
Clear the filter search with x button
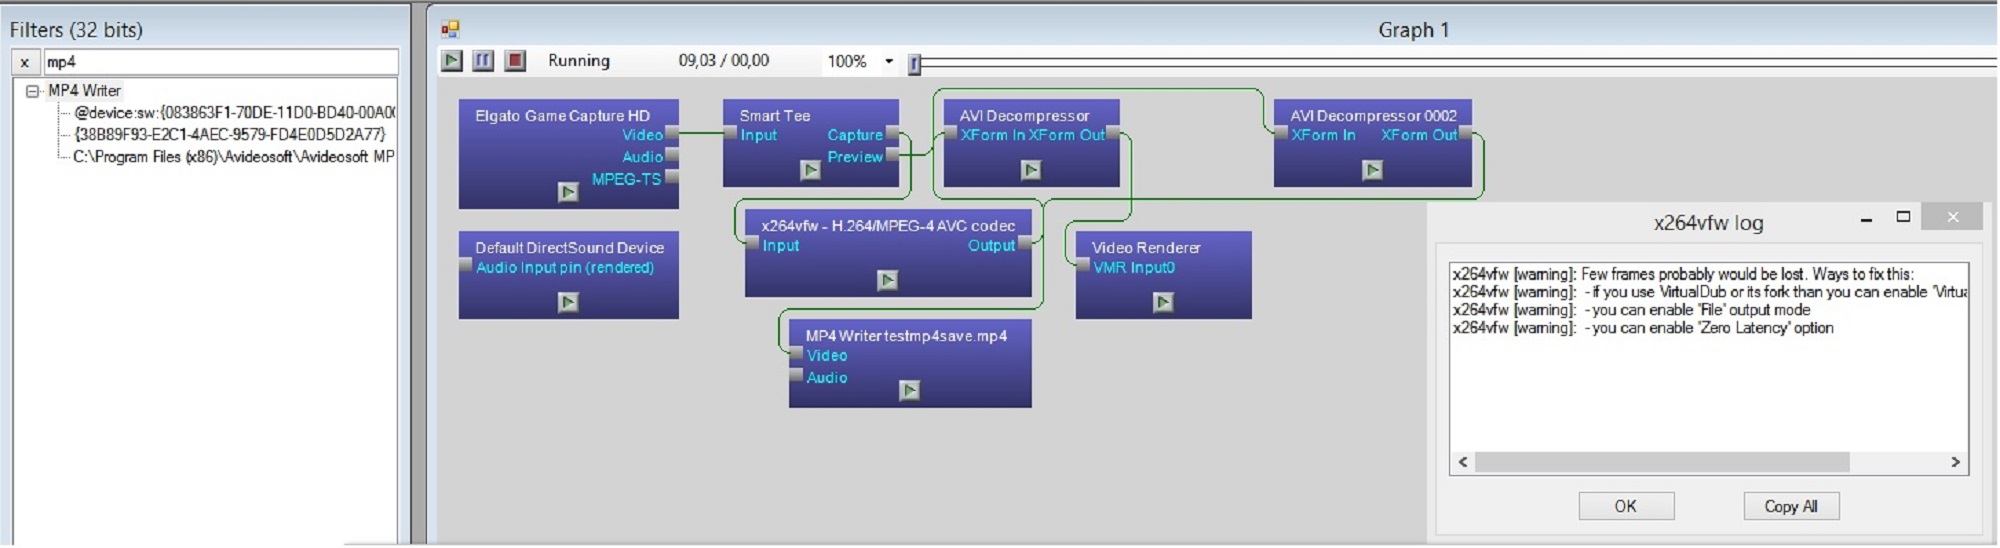(25, 62)
